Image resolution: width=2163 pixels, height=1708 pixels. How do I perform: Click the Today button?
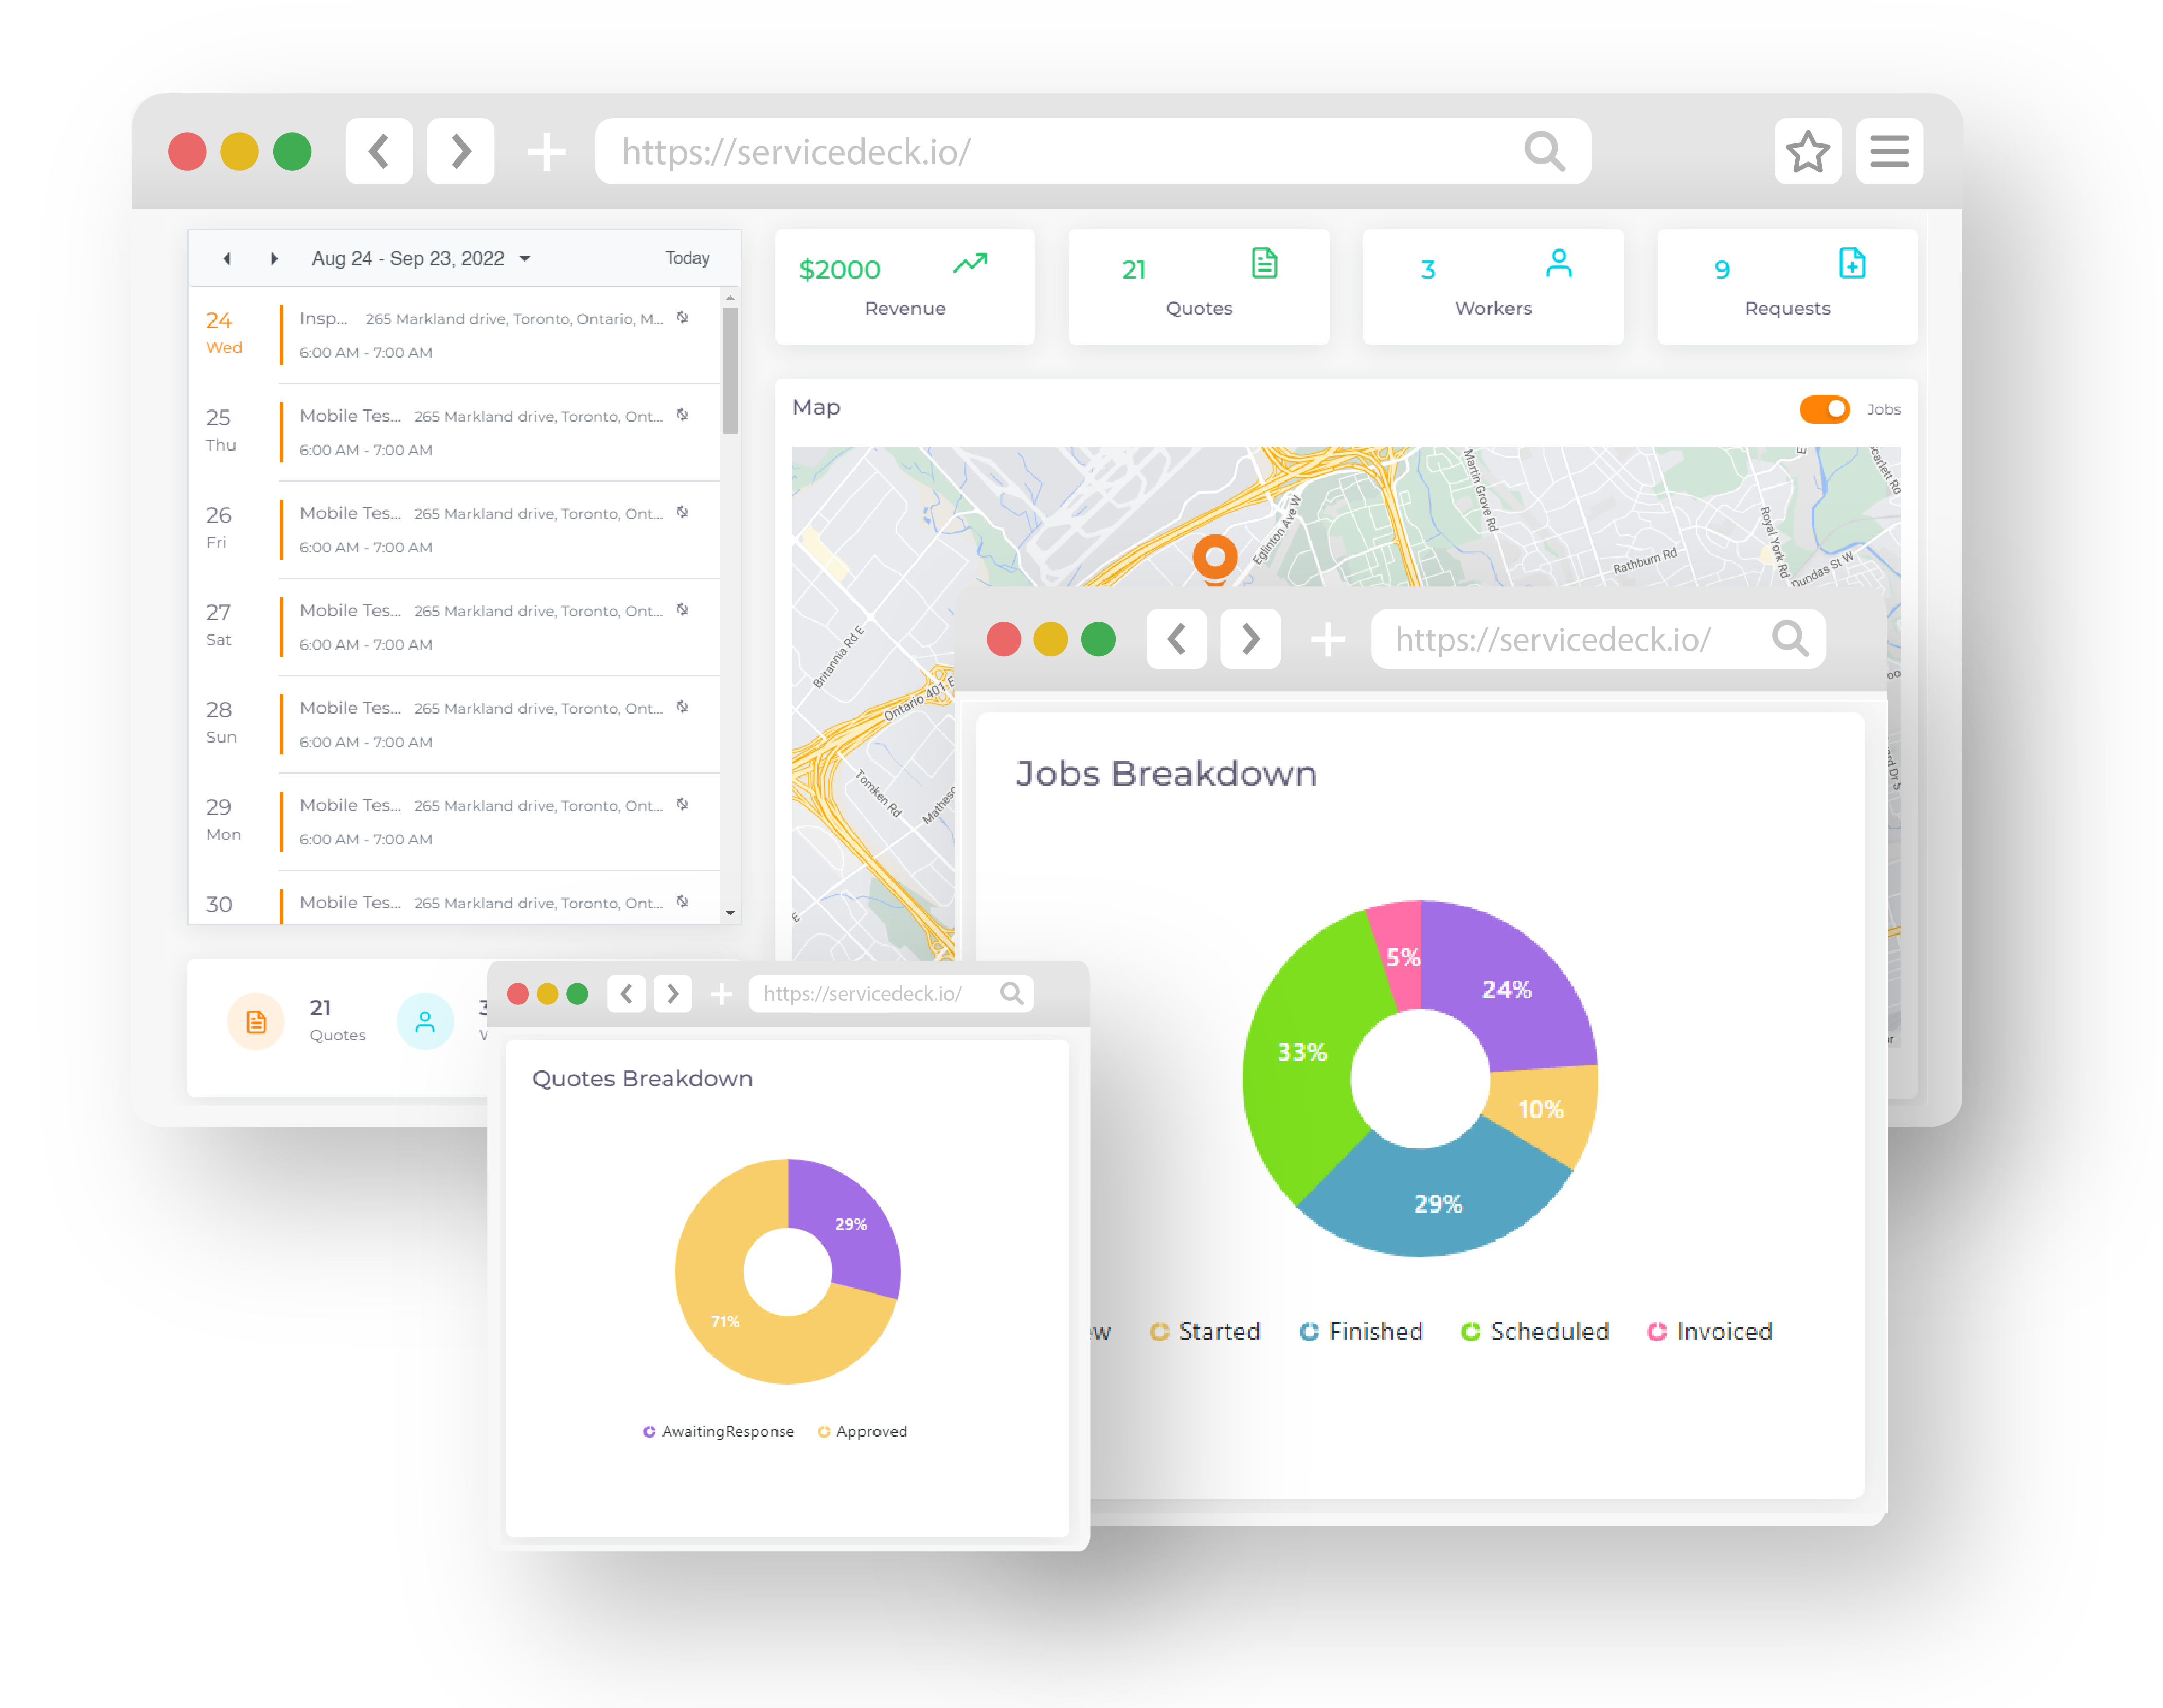tap(687, 257)
